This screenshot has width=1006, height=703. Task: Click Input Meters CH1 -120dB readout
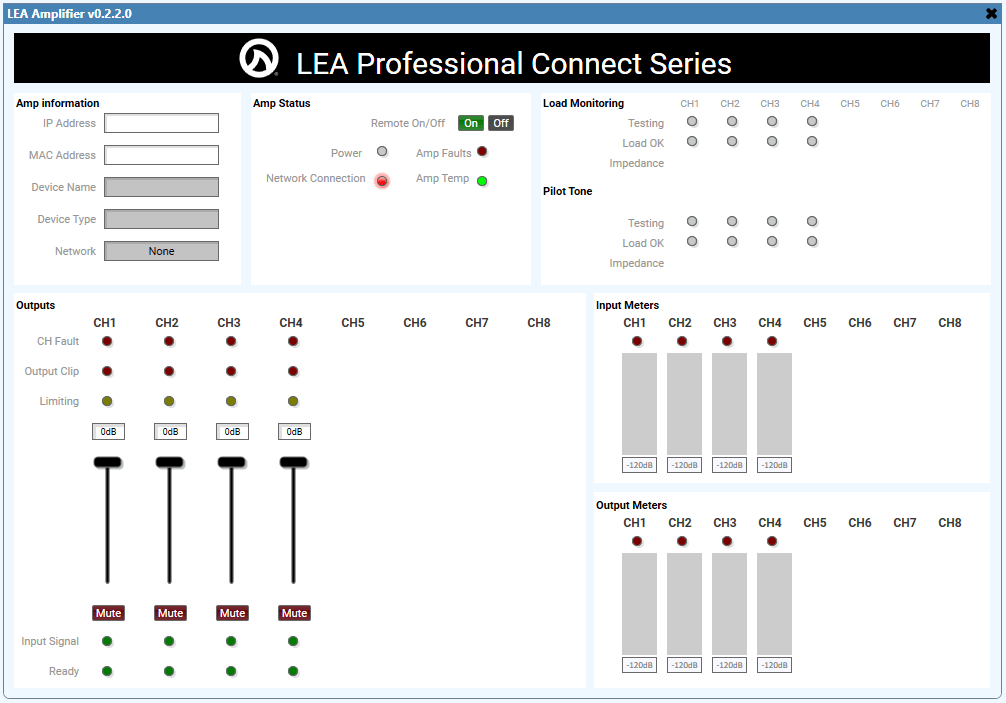[640, 465]
